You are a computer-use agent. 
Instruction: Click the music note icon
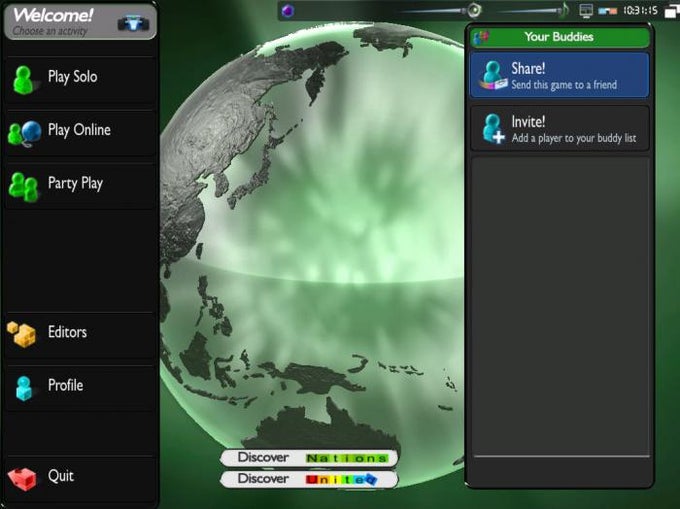[x=565, y=10]
